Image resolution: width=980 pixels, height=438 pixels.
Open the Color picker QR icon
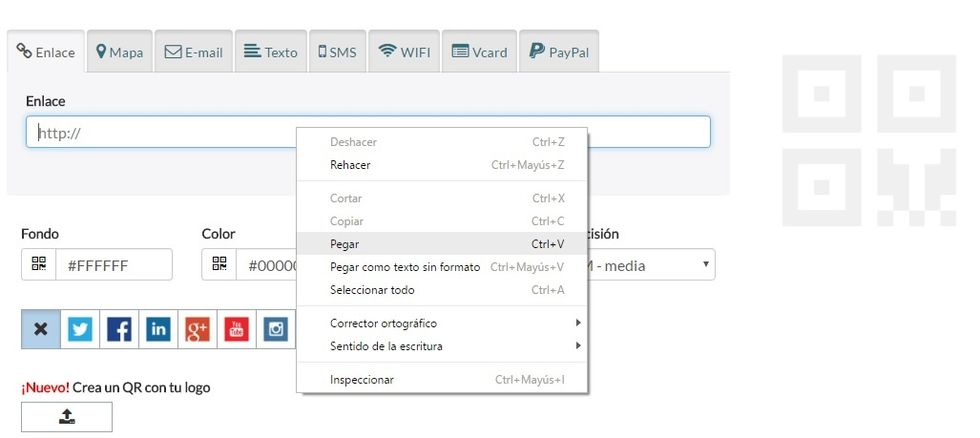219,265
